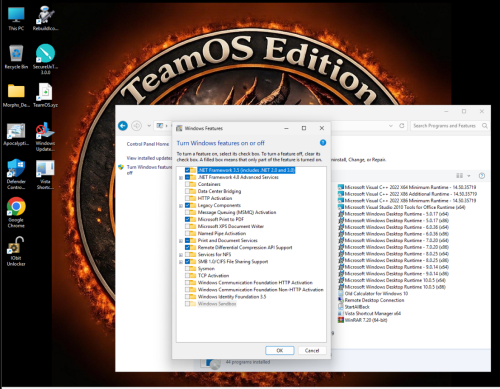Screen dimensions: 500x389
Task: Click the refresh icon beside address bar
Action: click(x=402, y=126)
